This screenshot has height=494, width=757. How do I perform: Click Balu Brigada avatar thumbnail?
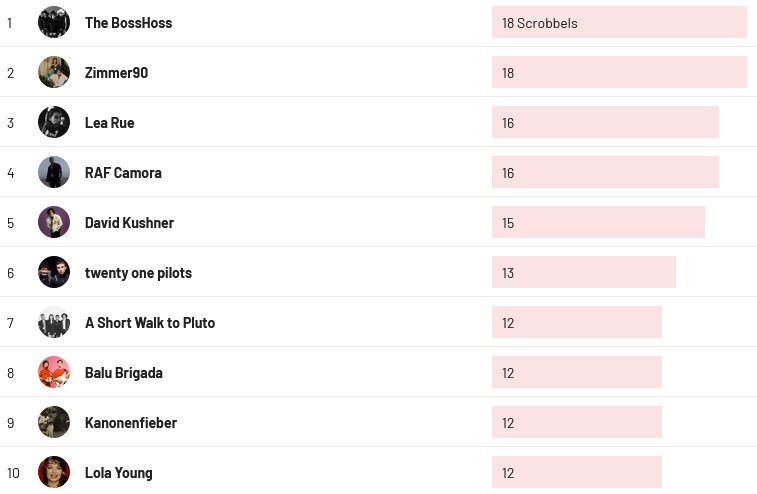pyautogui.click(x=54, y=372)
